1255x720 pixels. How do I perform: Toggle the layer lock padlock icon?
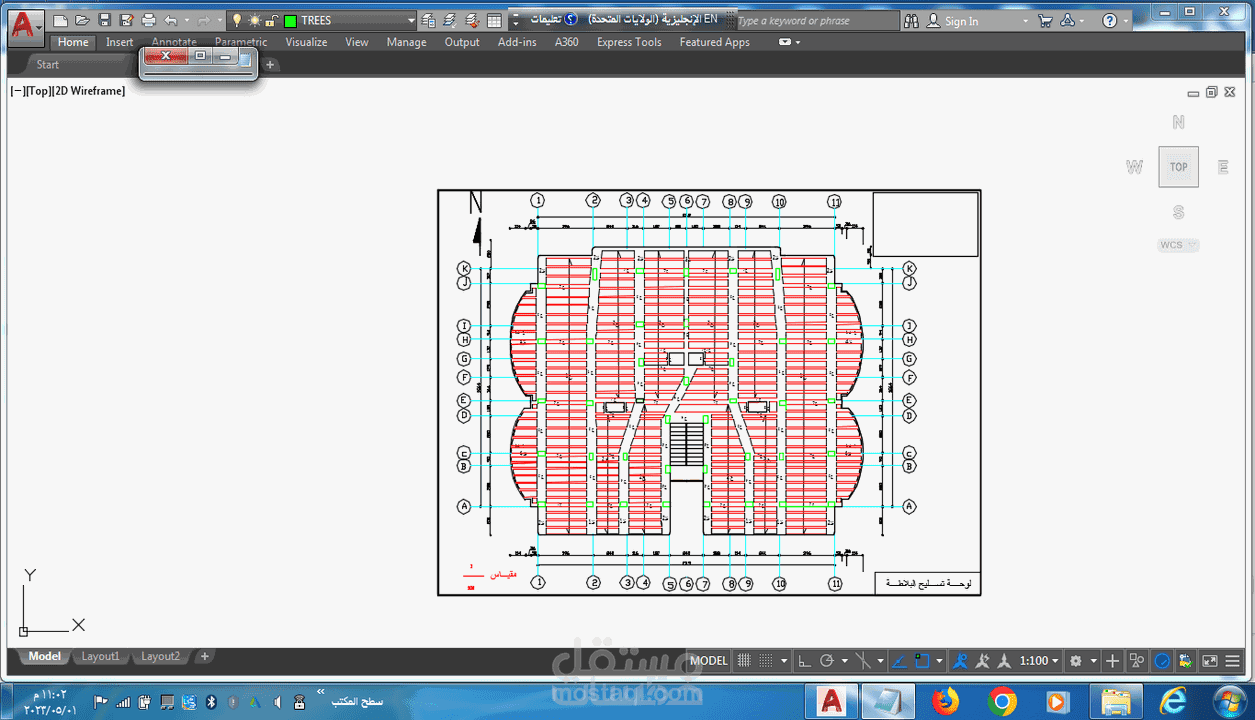[x=271, y=20]
